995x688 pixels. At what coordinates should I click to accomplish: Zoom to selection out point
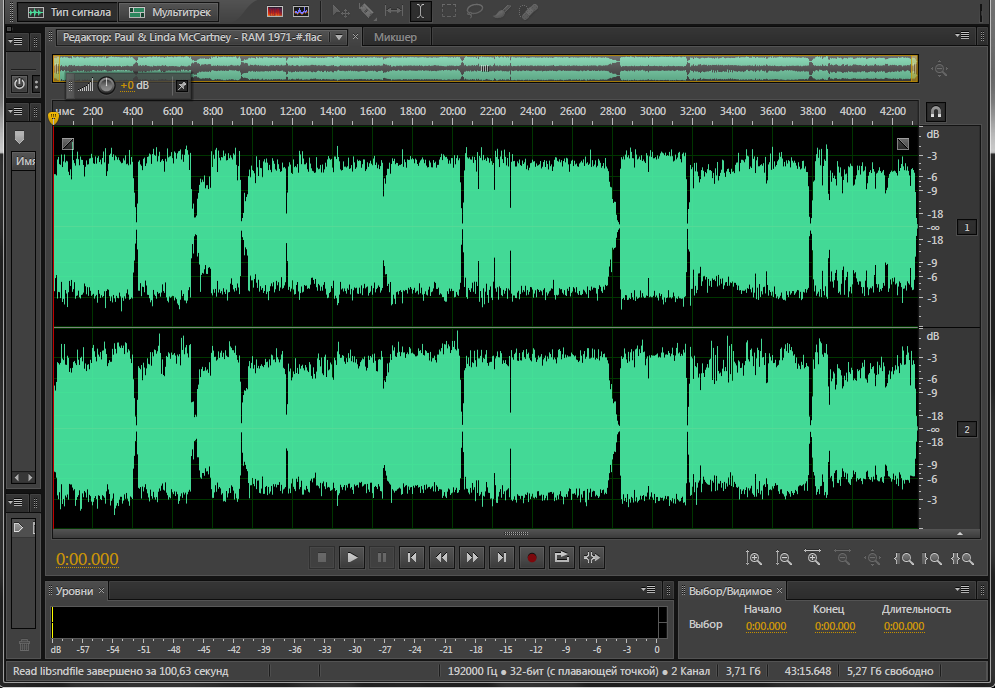coord(932,559)
